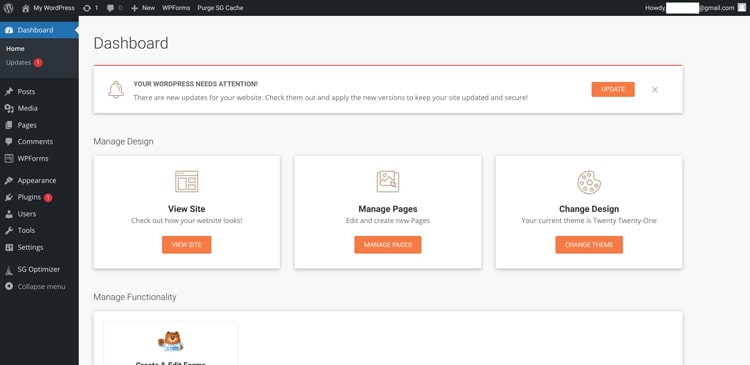Click the 'Manage Functionality' section heading
750x365 pixels.
pyautogui.click(x=135, y=297)
